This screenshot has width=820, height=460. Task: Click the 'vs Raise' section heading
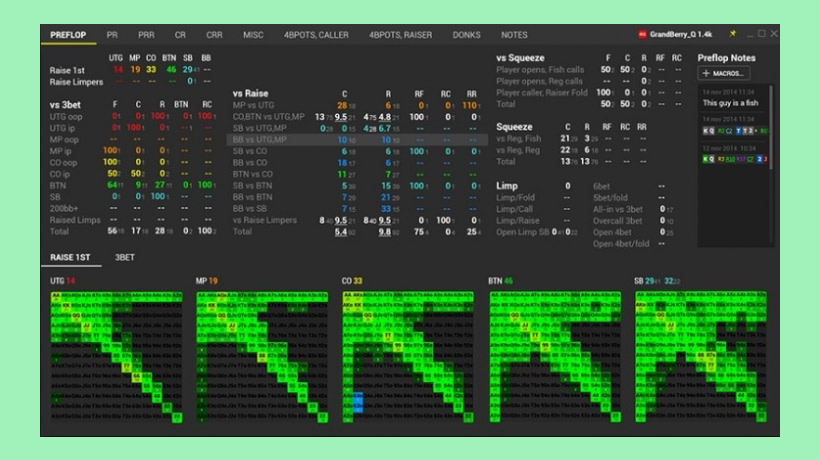250,94
